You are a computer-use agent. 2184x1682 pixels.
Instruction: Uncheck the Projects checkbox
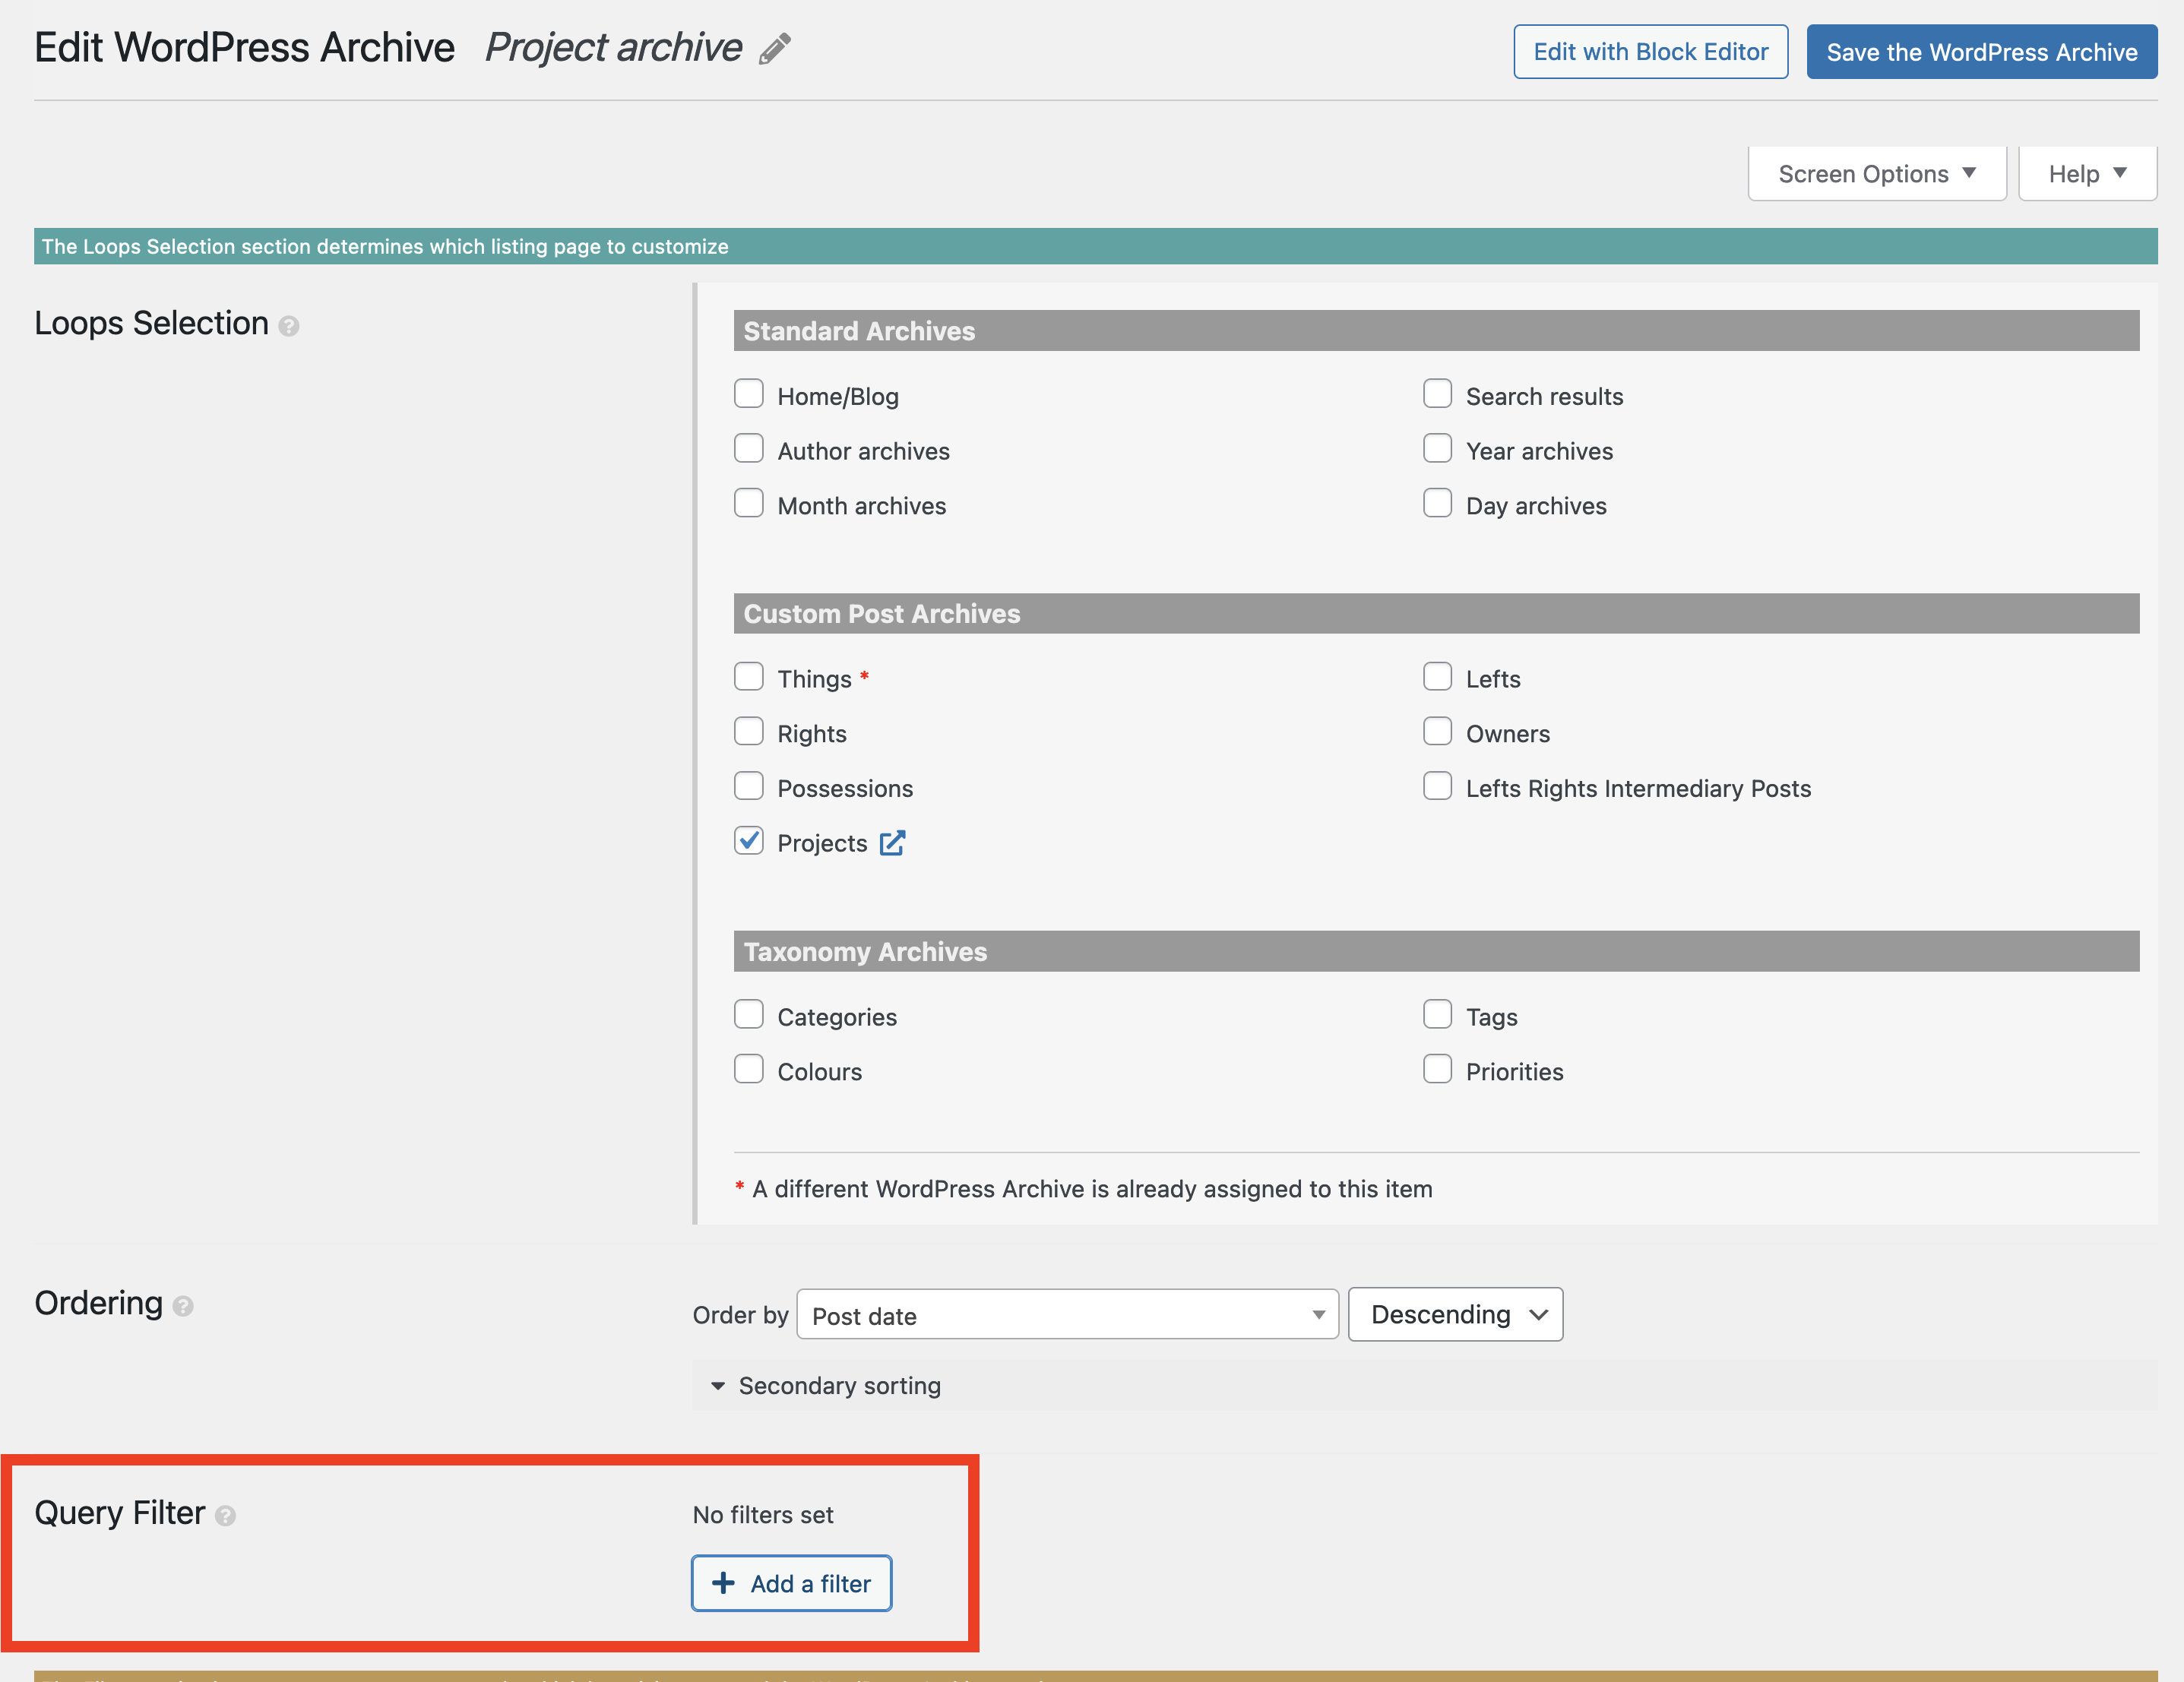[749, 841]
